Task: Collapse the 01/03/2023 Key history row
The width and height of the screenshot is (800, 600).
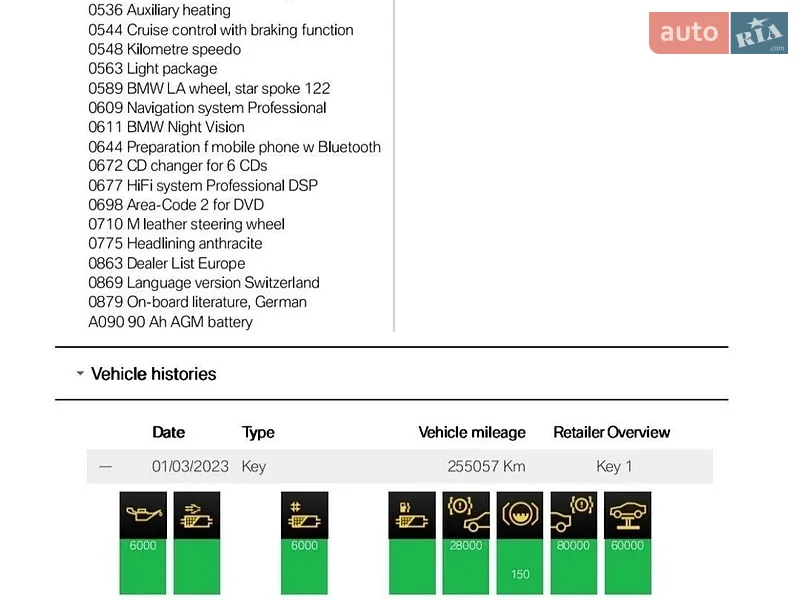Action: click(x=106, y=466)
